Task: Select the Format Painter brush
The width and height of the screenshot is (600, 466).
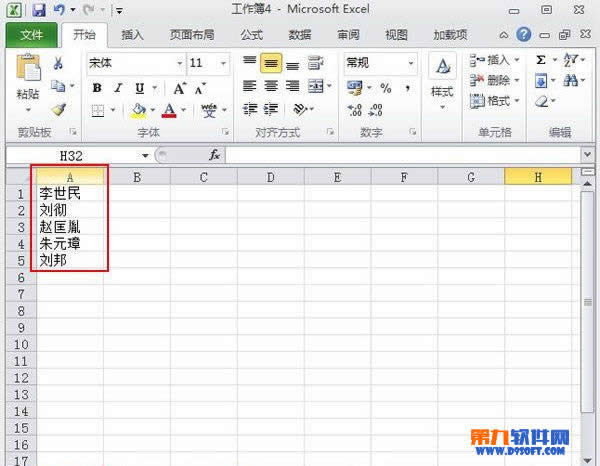Action: 59,109
